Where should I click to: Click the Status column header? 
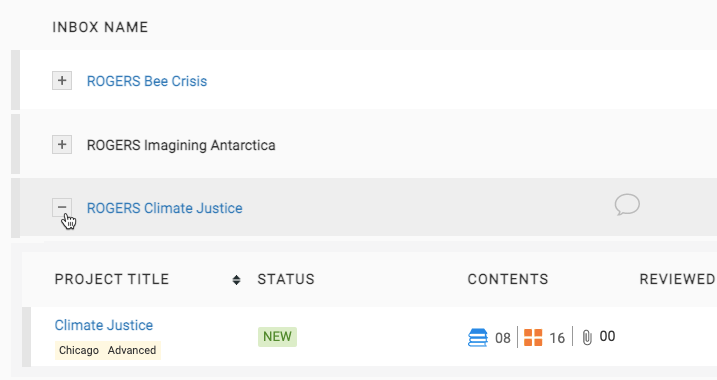[x=286, y=279]
